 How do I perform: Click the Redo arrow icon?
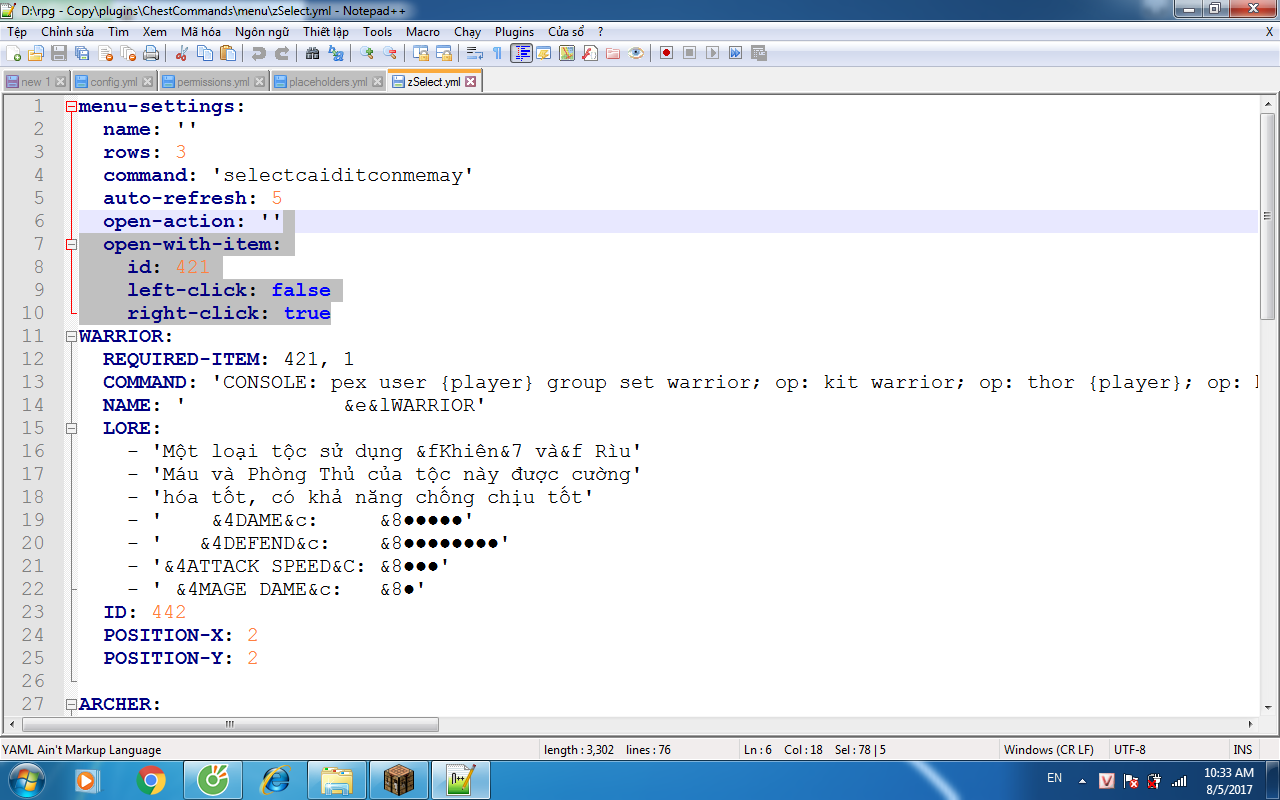point(282,53)
